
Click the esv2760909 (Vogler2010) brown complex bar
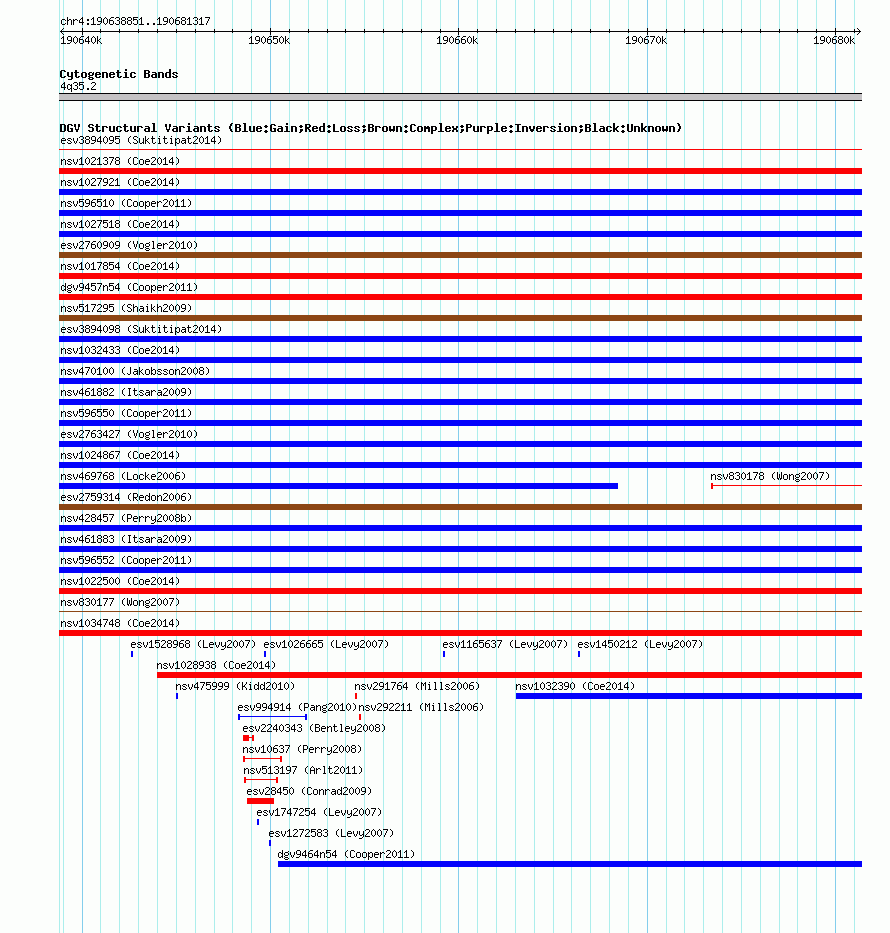point(460,255)
